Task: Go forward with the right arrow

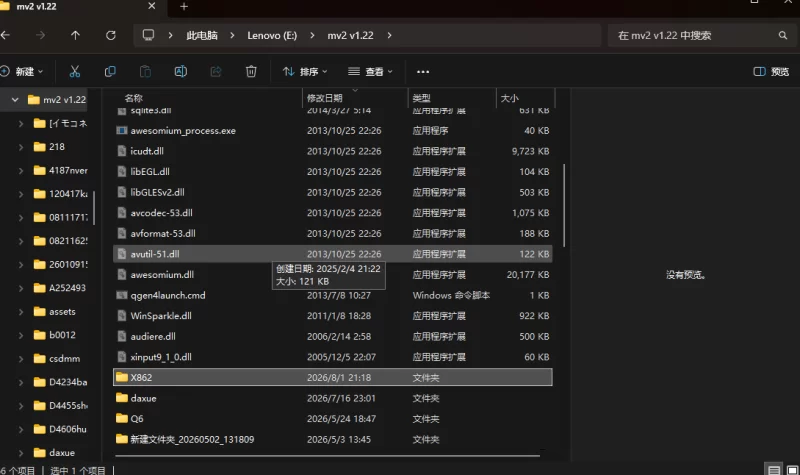Action: click(x=40, y=35)
